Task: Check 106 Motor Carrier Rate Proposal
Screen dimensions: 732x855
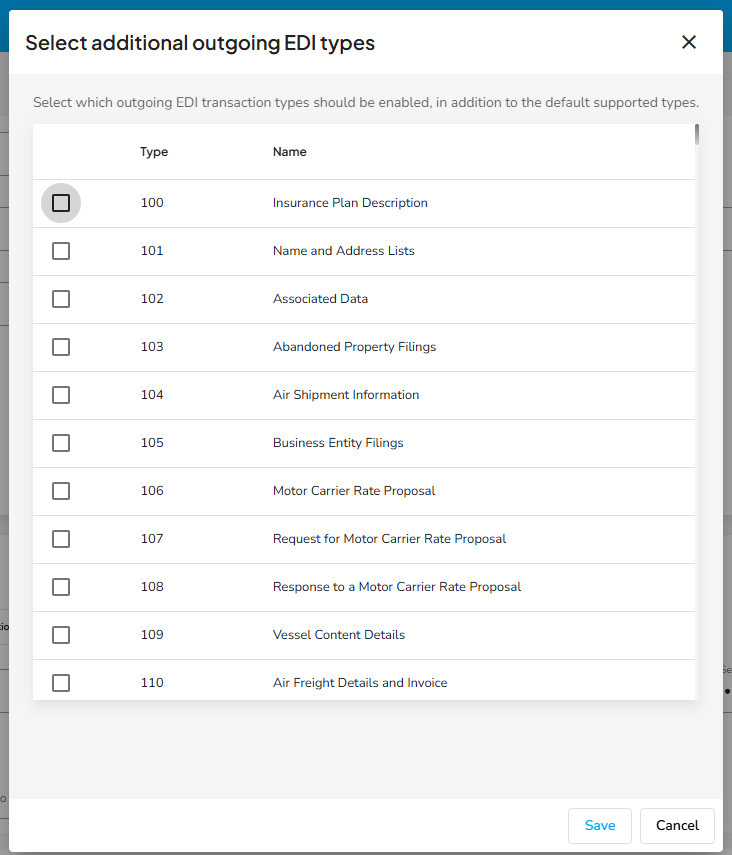Action: 61,491
